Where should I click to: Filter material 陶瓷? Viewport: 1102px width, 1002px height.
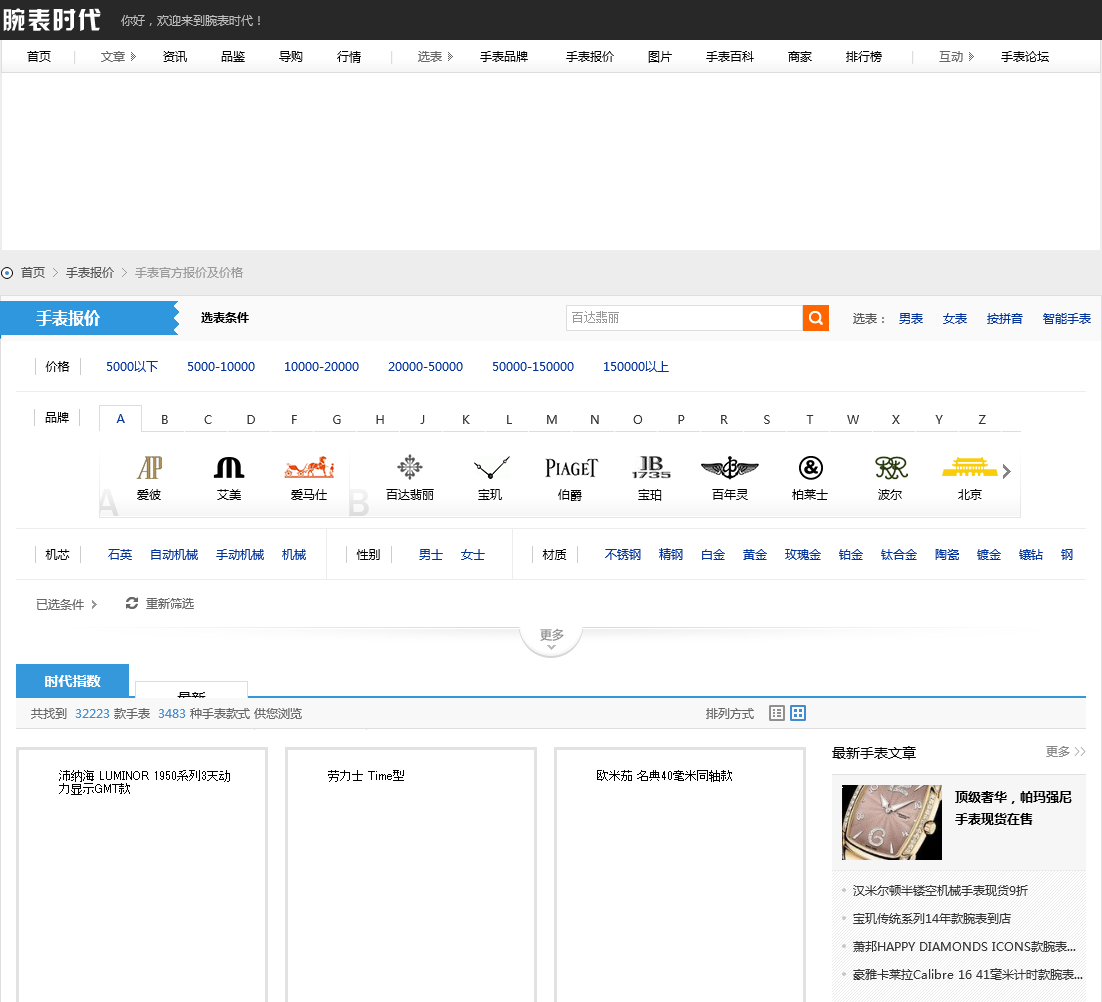point(947,554)
